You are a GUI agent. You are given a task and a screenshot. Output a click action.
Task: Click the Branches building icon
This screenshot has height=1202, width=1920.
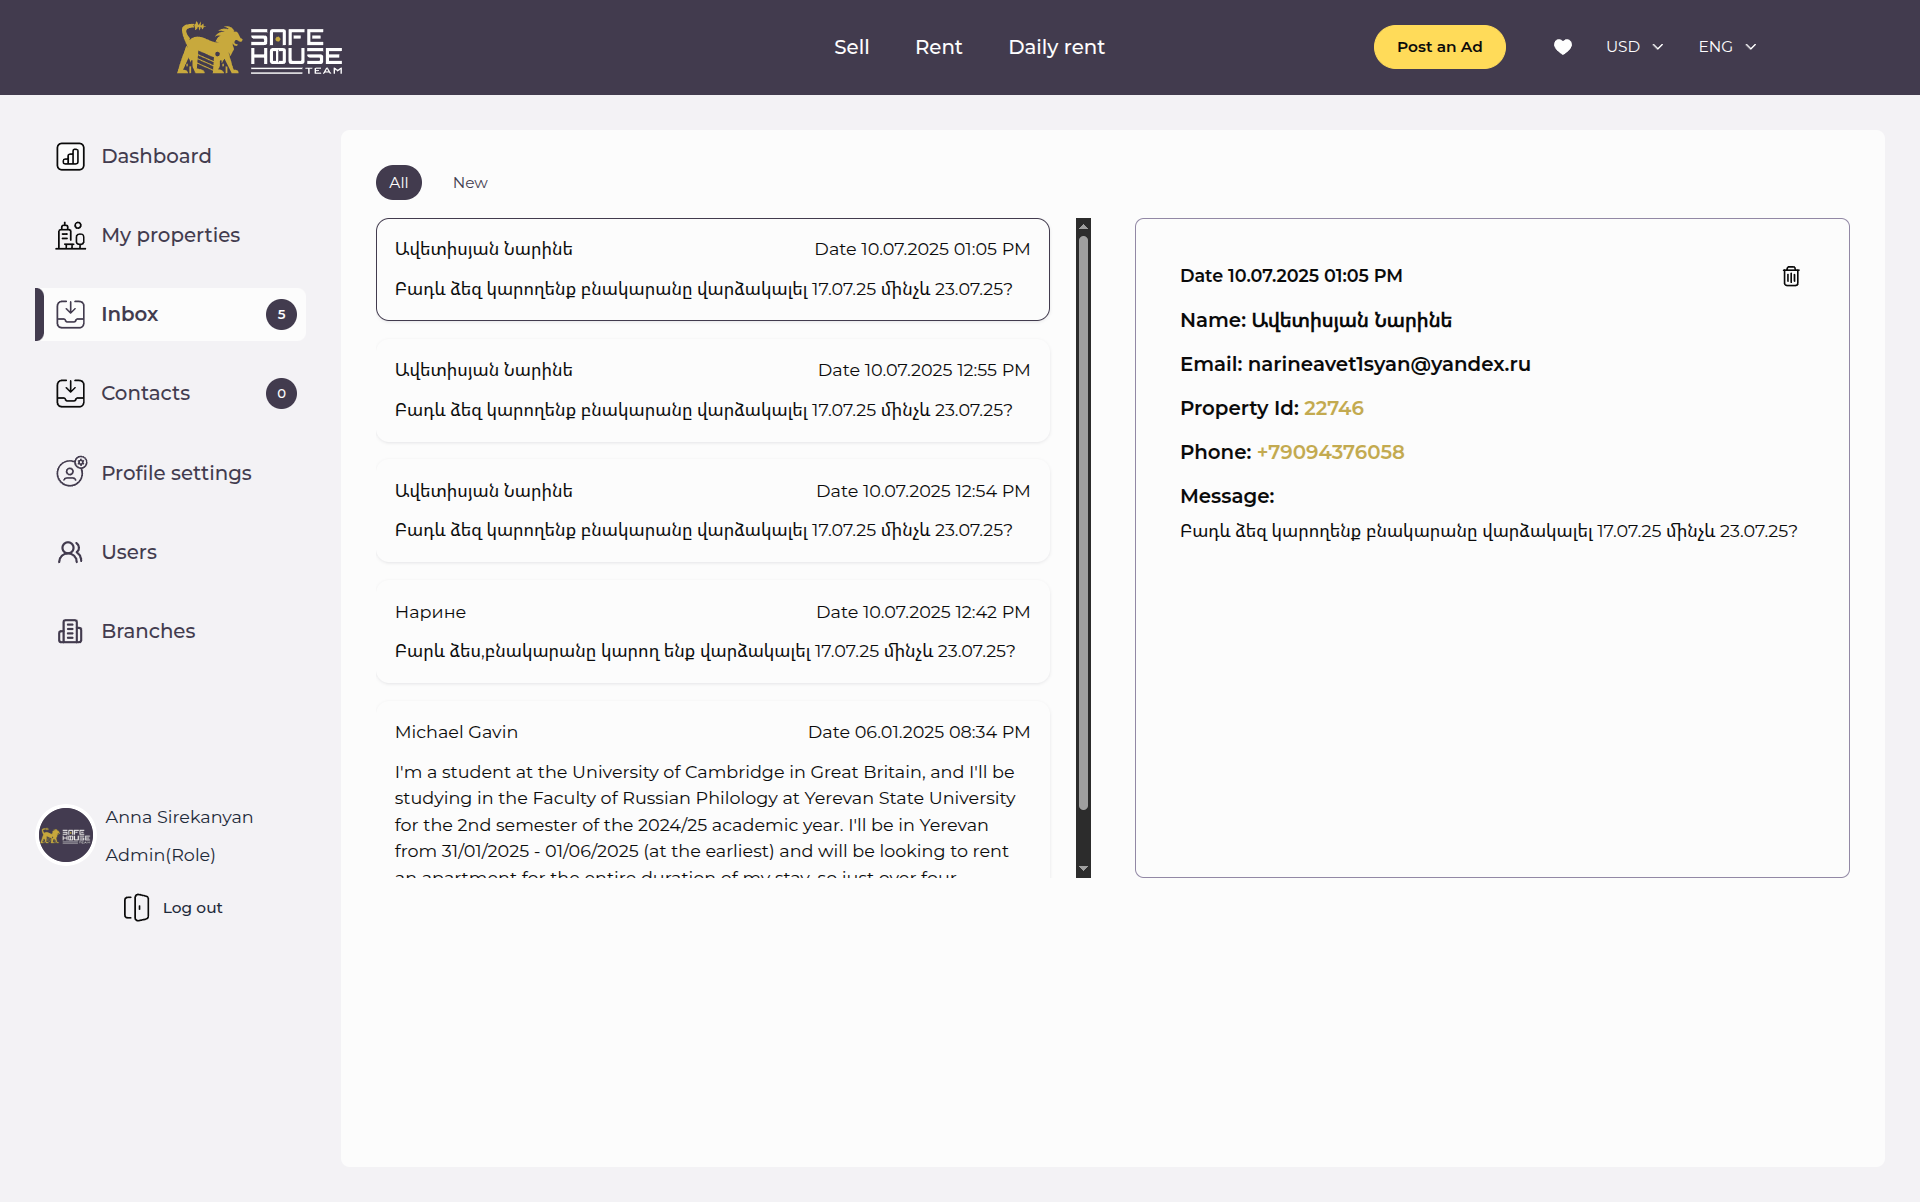70,631
